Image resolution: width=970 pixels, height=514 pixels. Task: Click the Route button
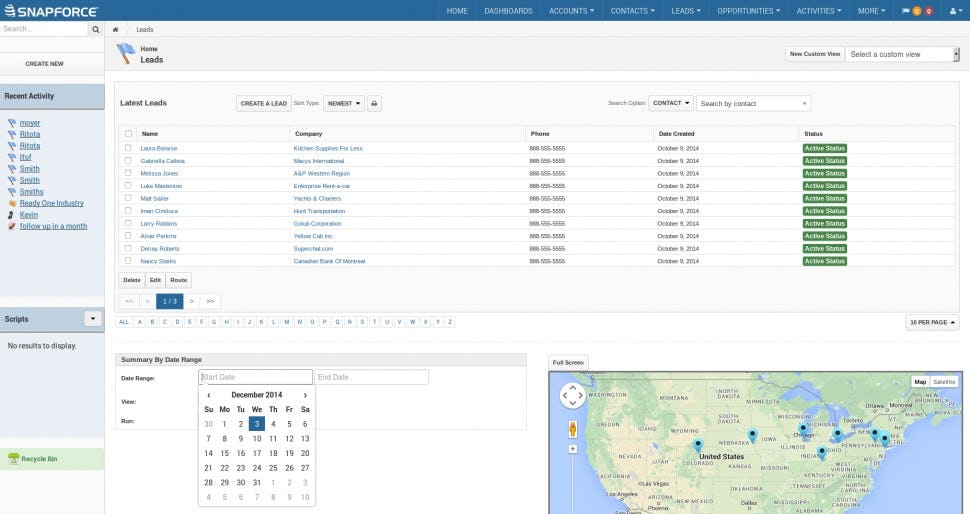point(179,280)
